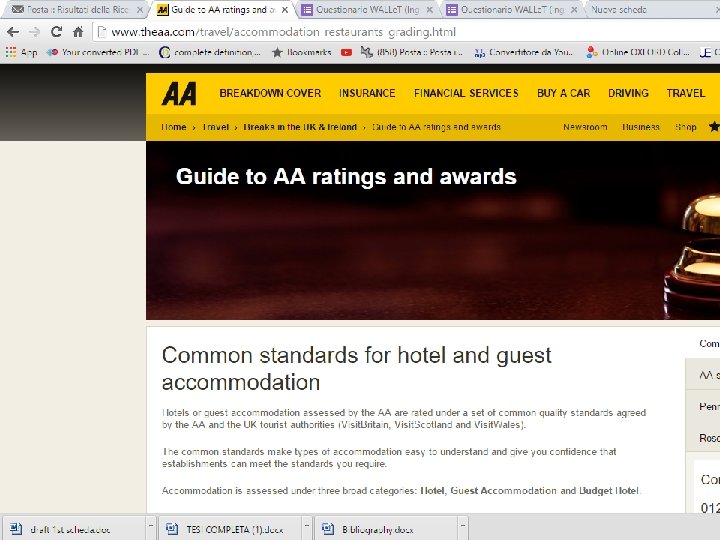Close the 'Posta :: Risultati' tab

[140, 9]
